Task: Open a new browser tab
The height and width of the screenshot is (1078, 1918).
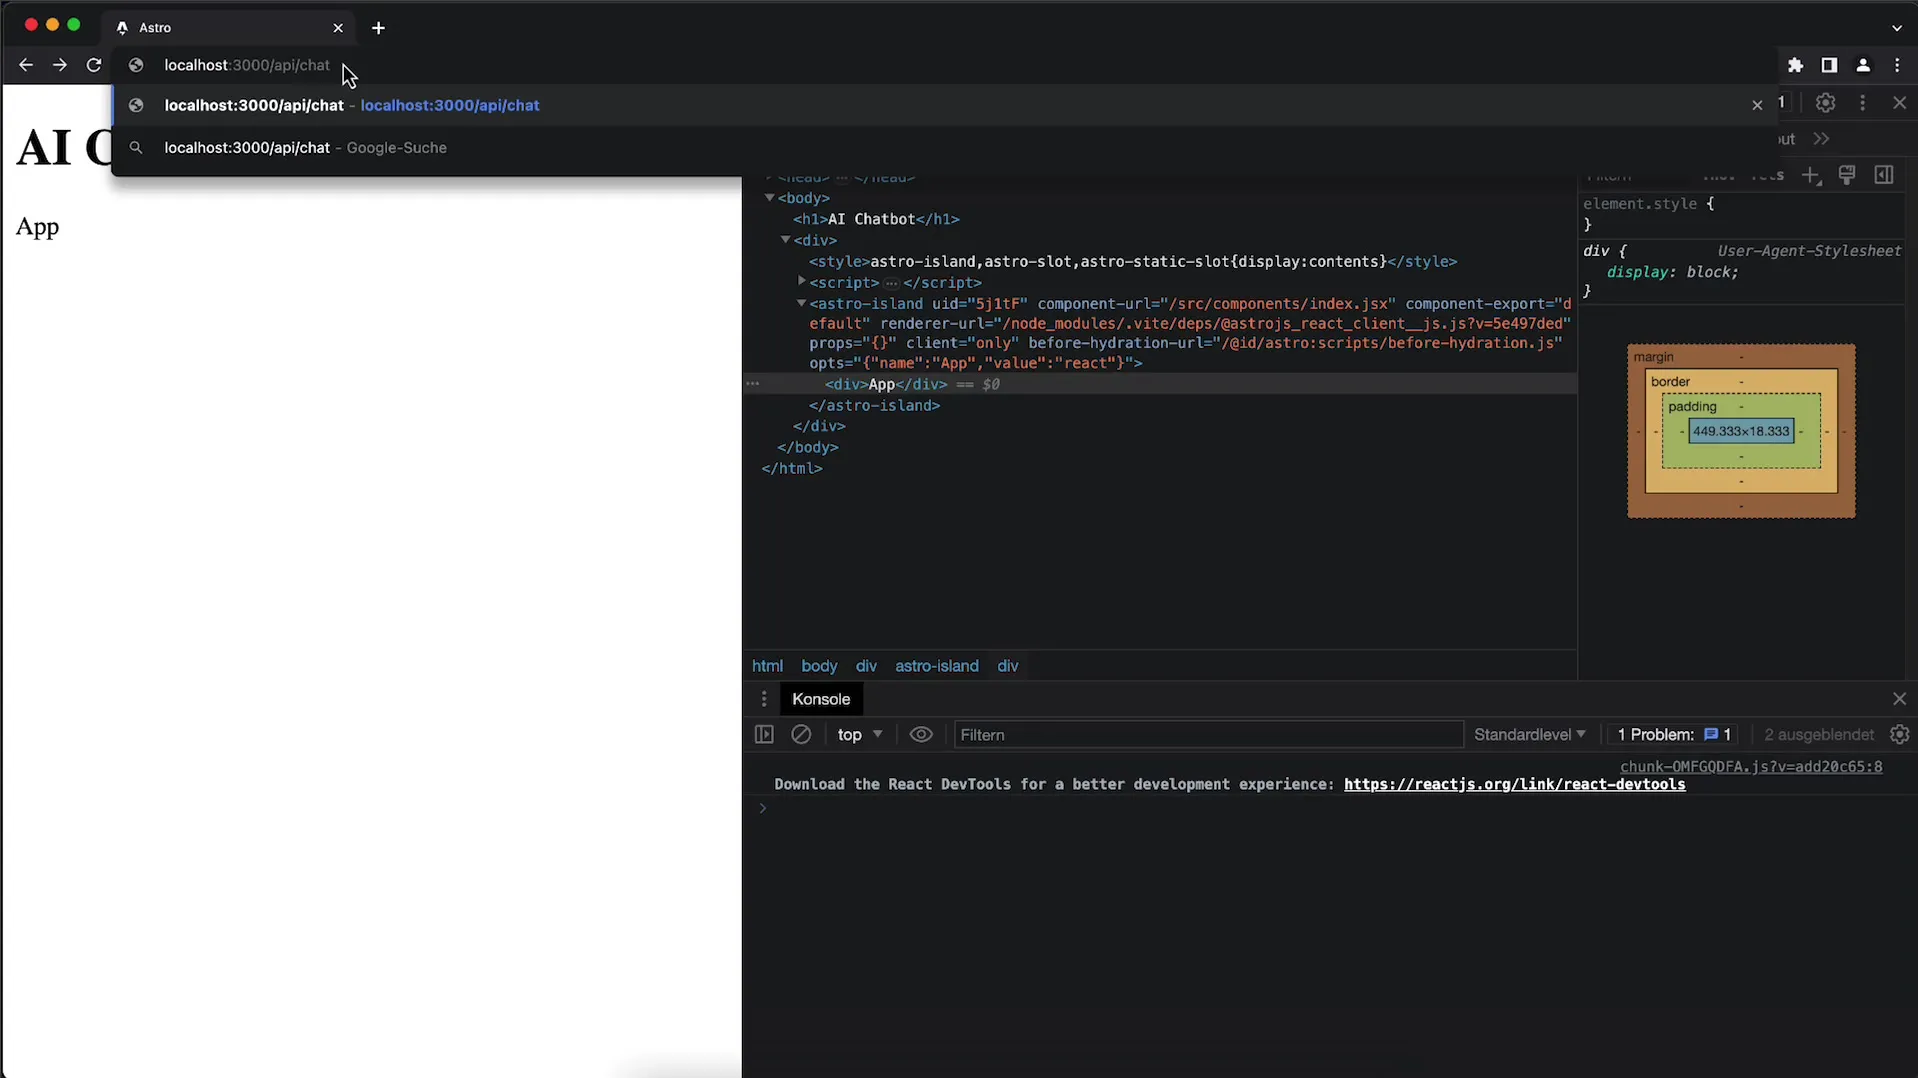Action: [378, 28]
